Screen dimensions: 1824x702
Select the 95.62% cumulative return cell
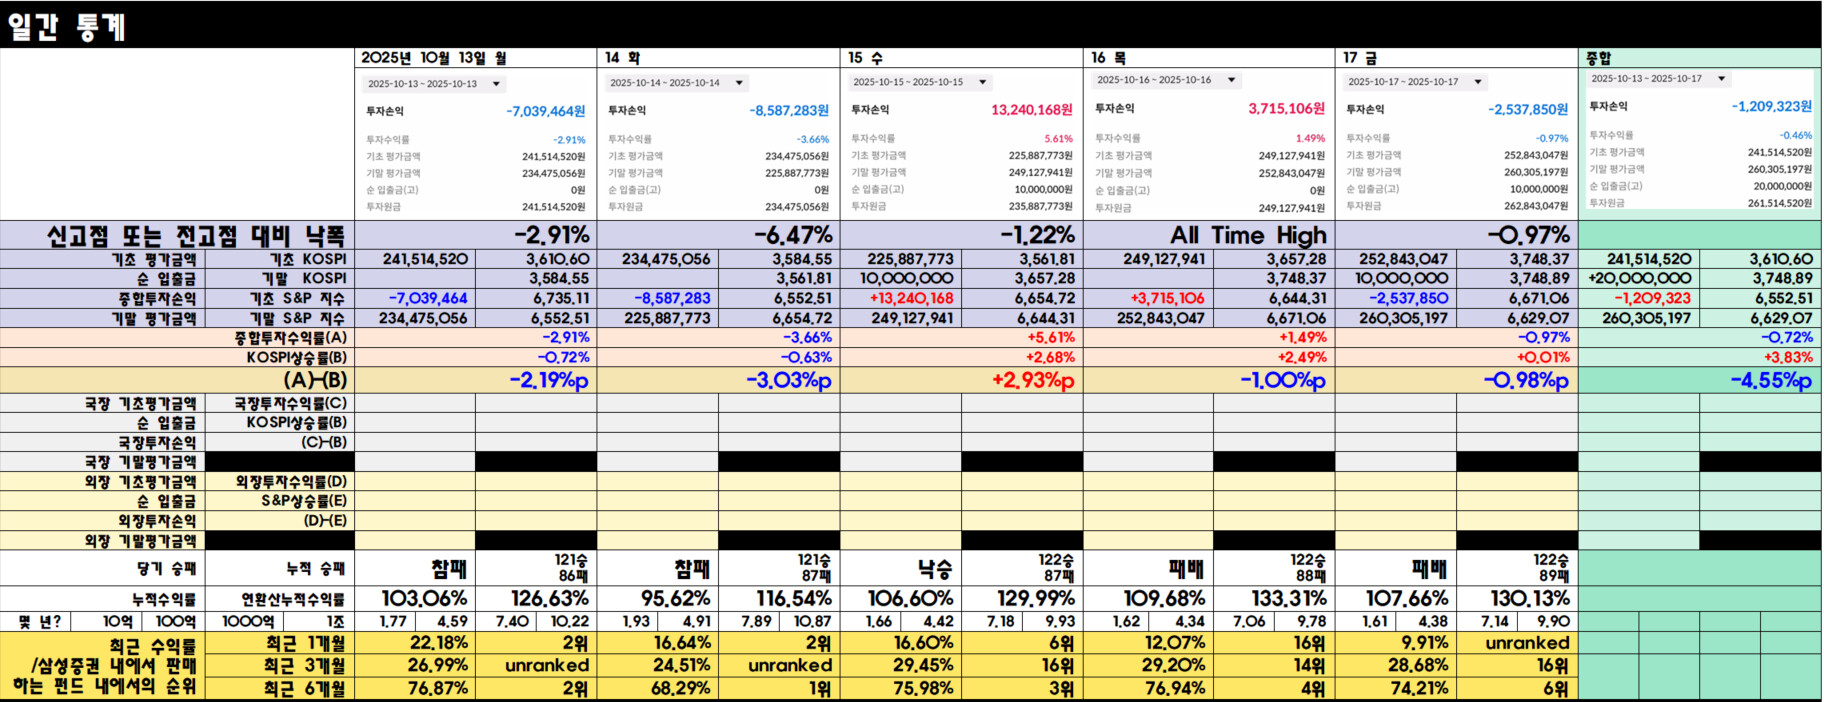click(658, 599)
